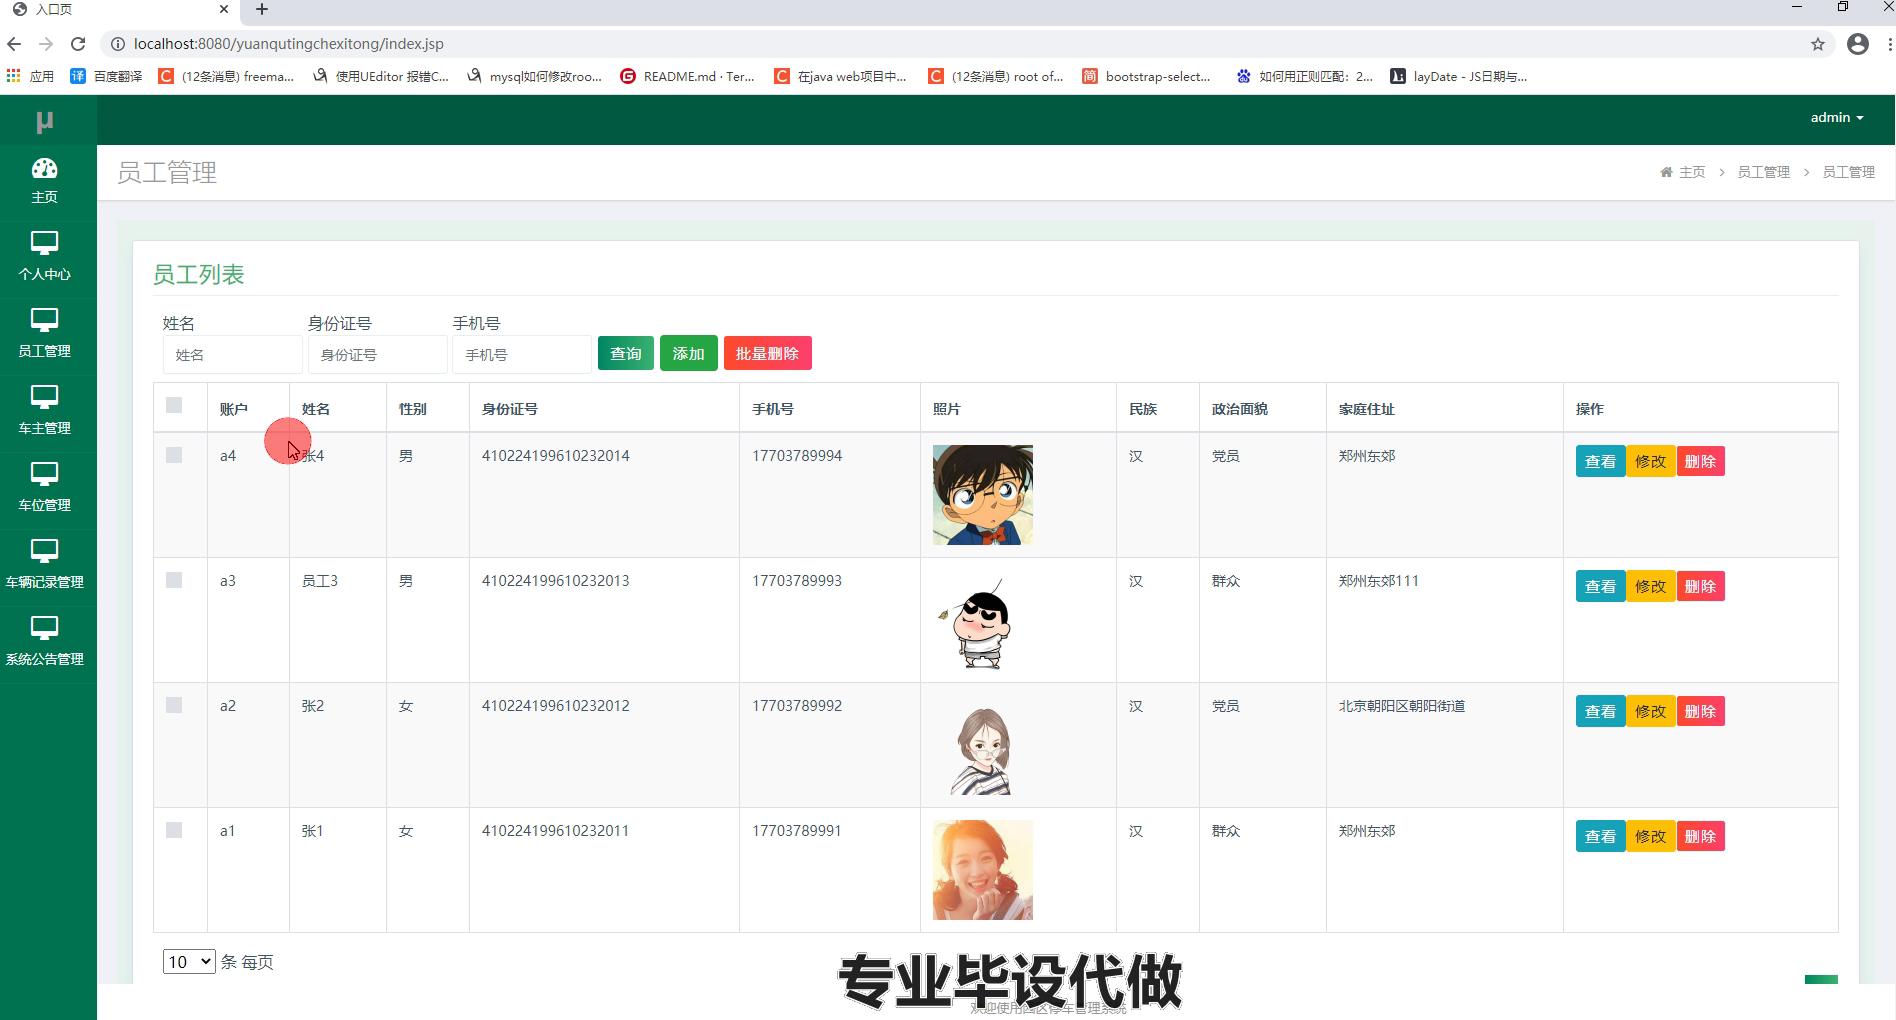Image resolution: width=1896 pixels, height=1020 pixels.
Task: Open 系统公告管理 in sidebar
Action: click(45, 642)
